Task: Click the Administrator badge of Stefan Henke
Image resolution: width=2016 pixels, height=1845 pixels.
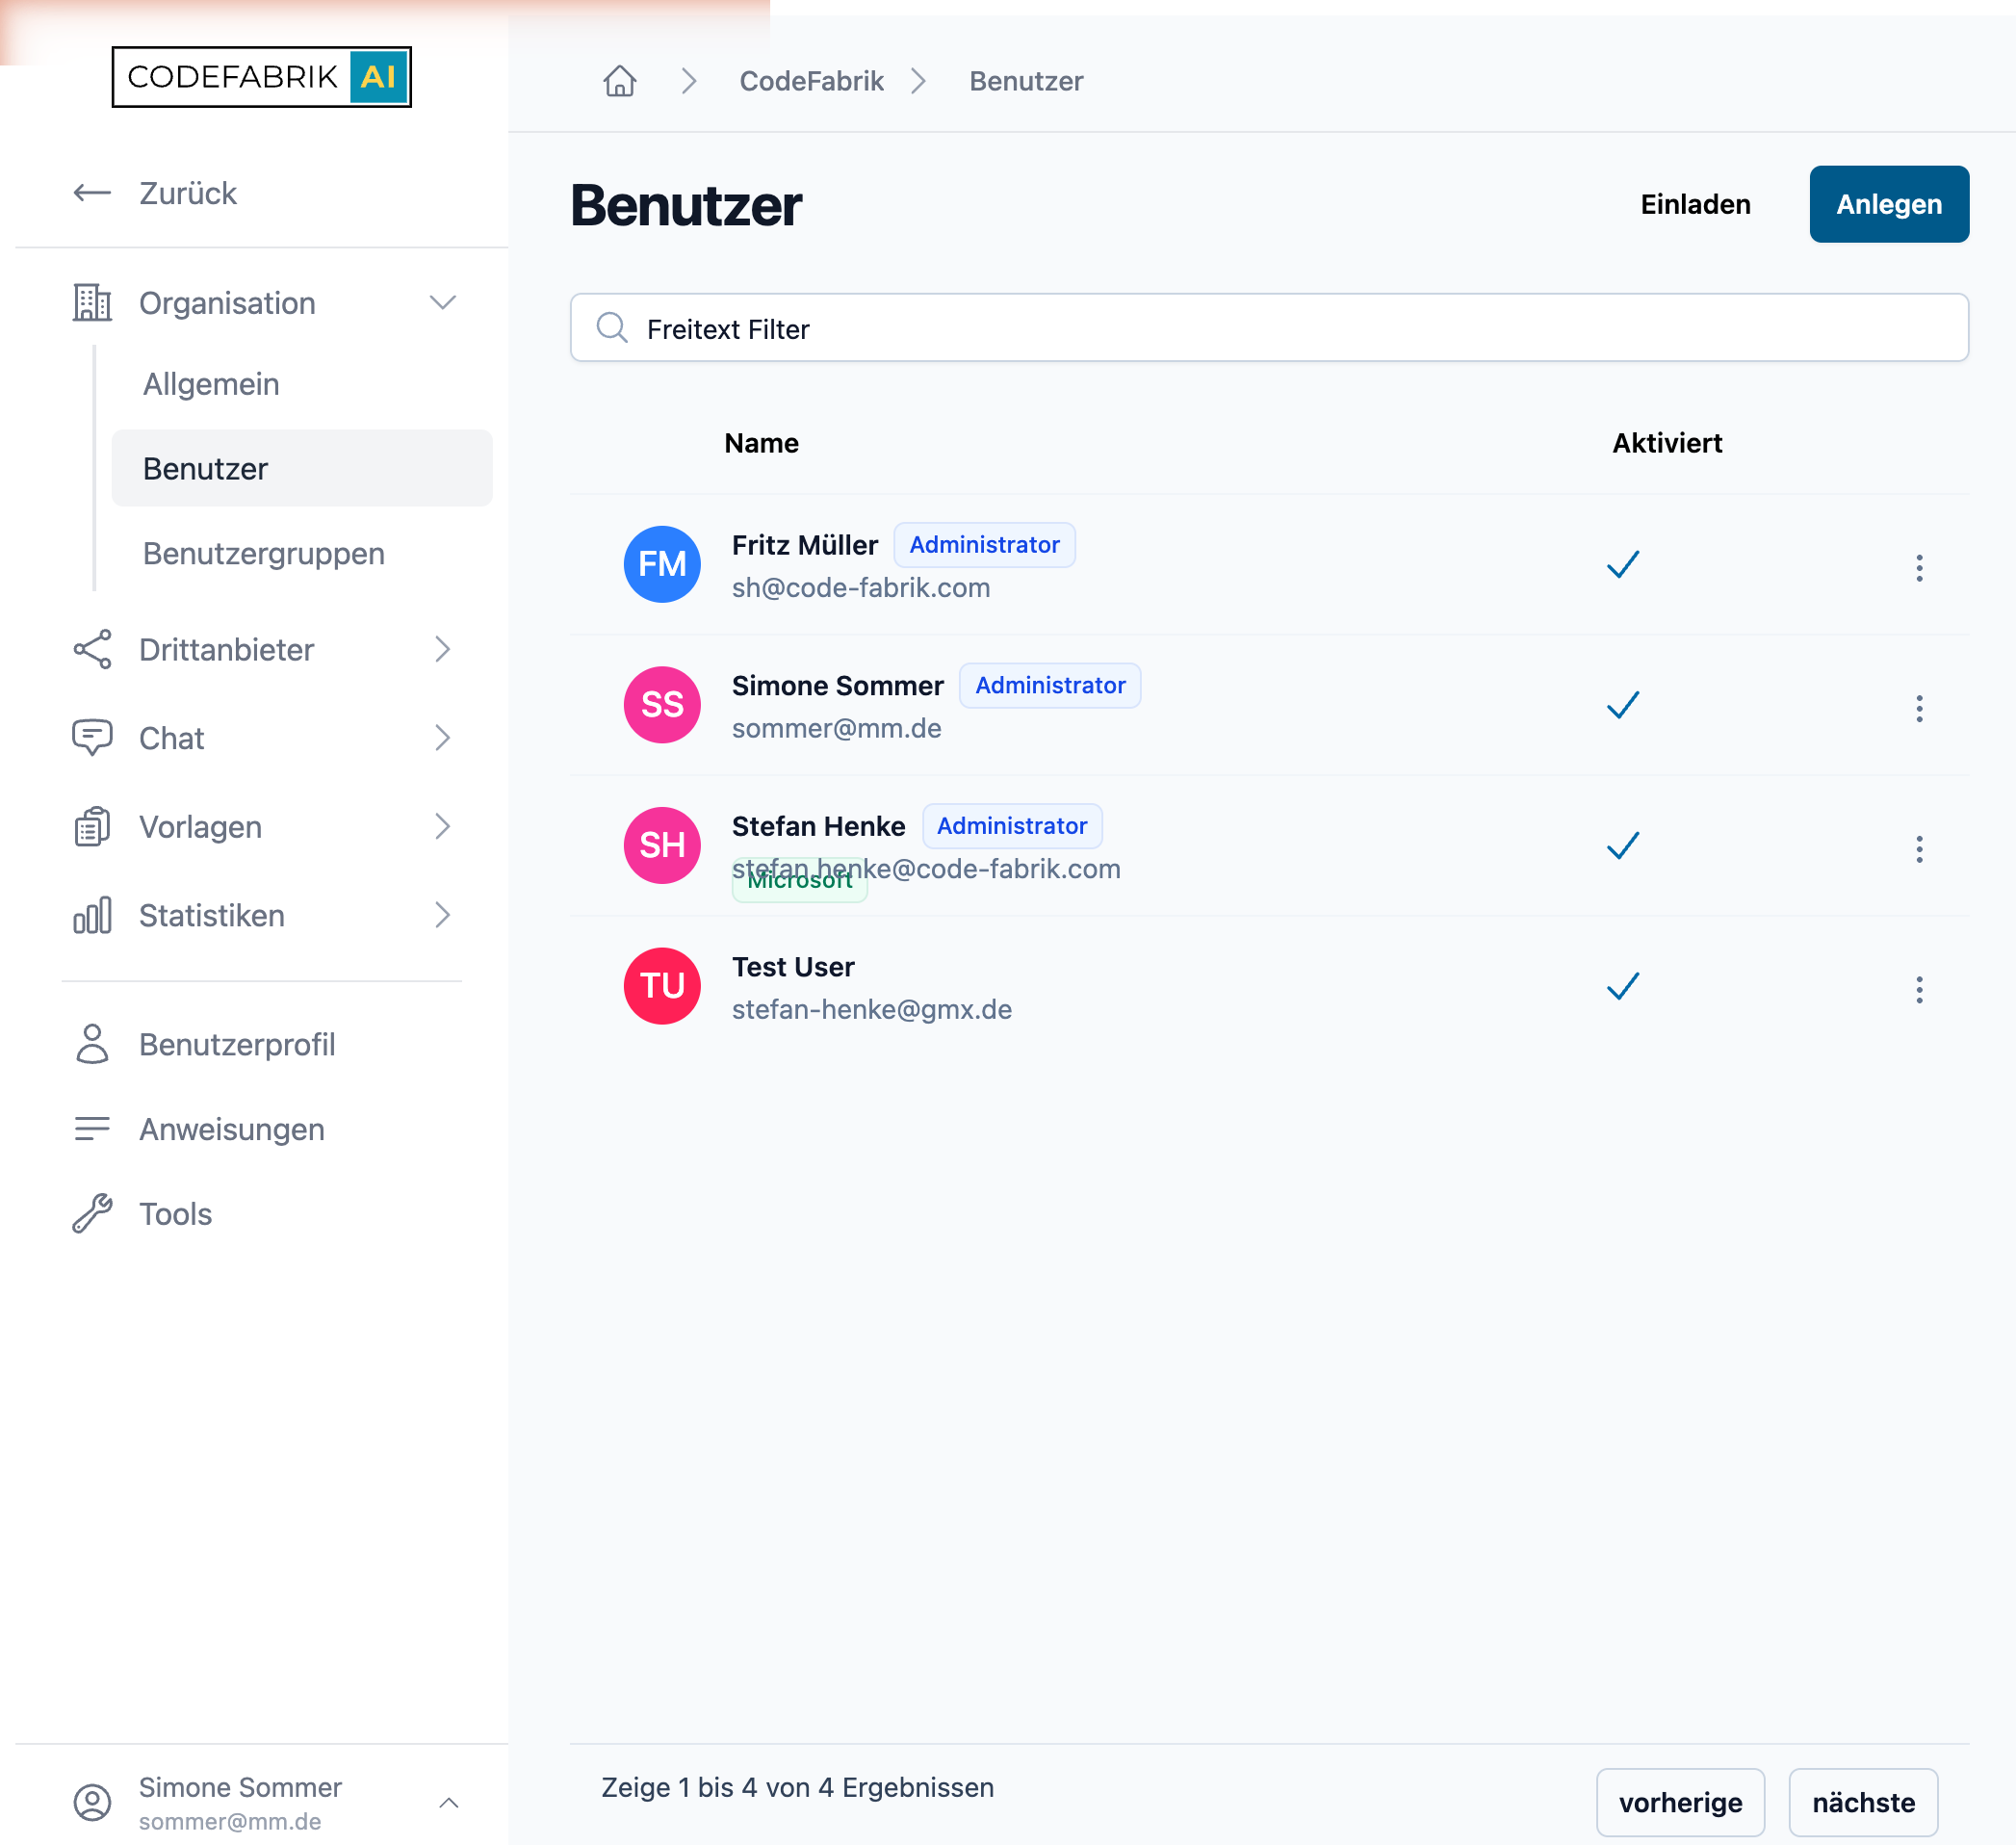Action: point(1012,826)
